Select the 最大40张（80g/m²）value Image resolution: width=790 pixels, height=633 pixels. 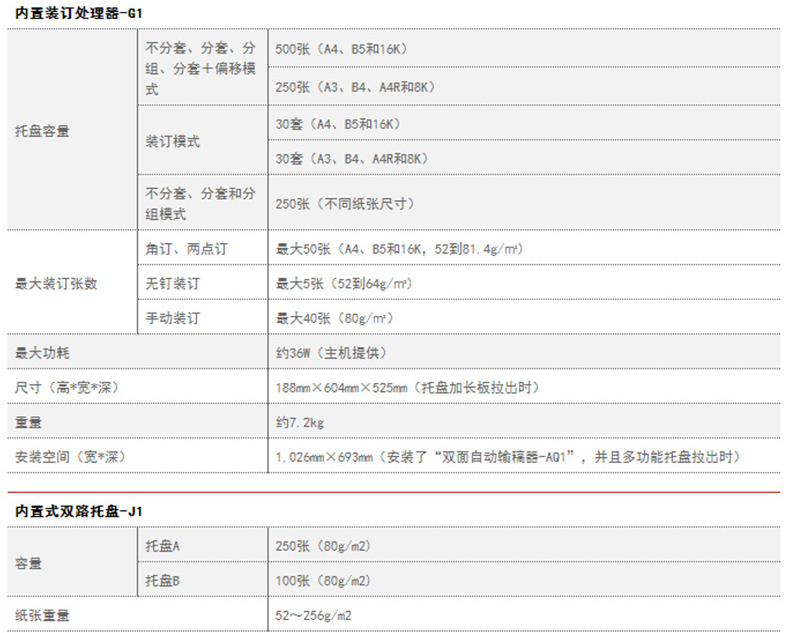[x=334, y=319]
